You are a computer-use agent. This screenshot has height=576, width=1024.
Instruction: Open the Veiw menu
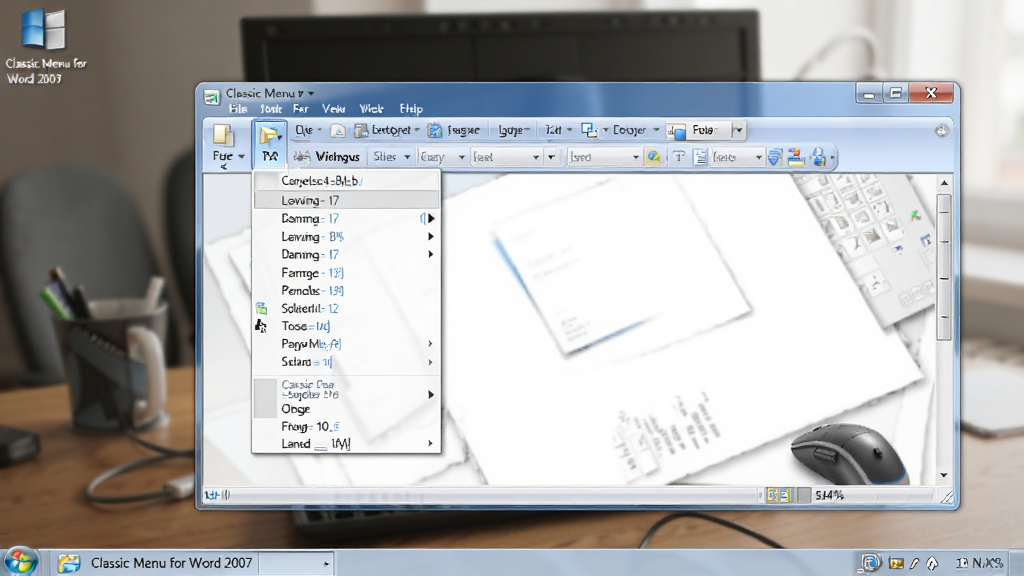point(334,108)
